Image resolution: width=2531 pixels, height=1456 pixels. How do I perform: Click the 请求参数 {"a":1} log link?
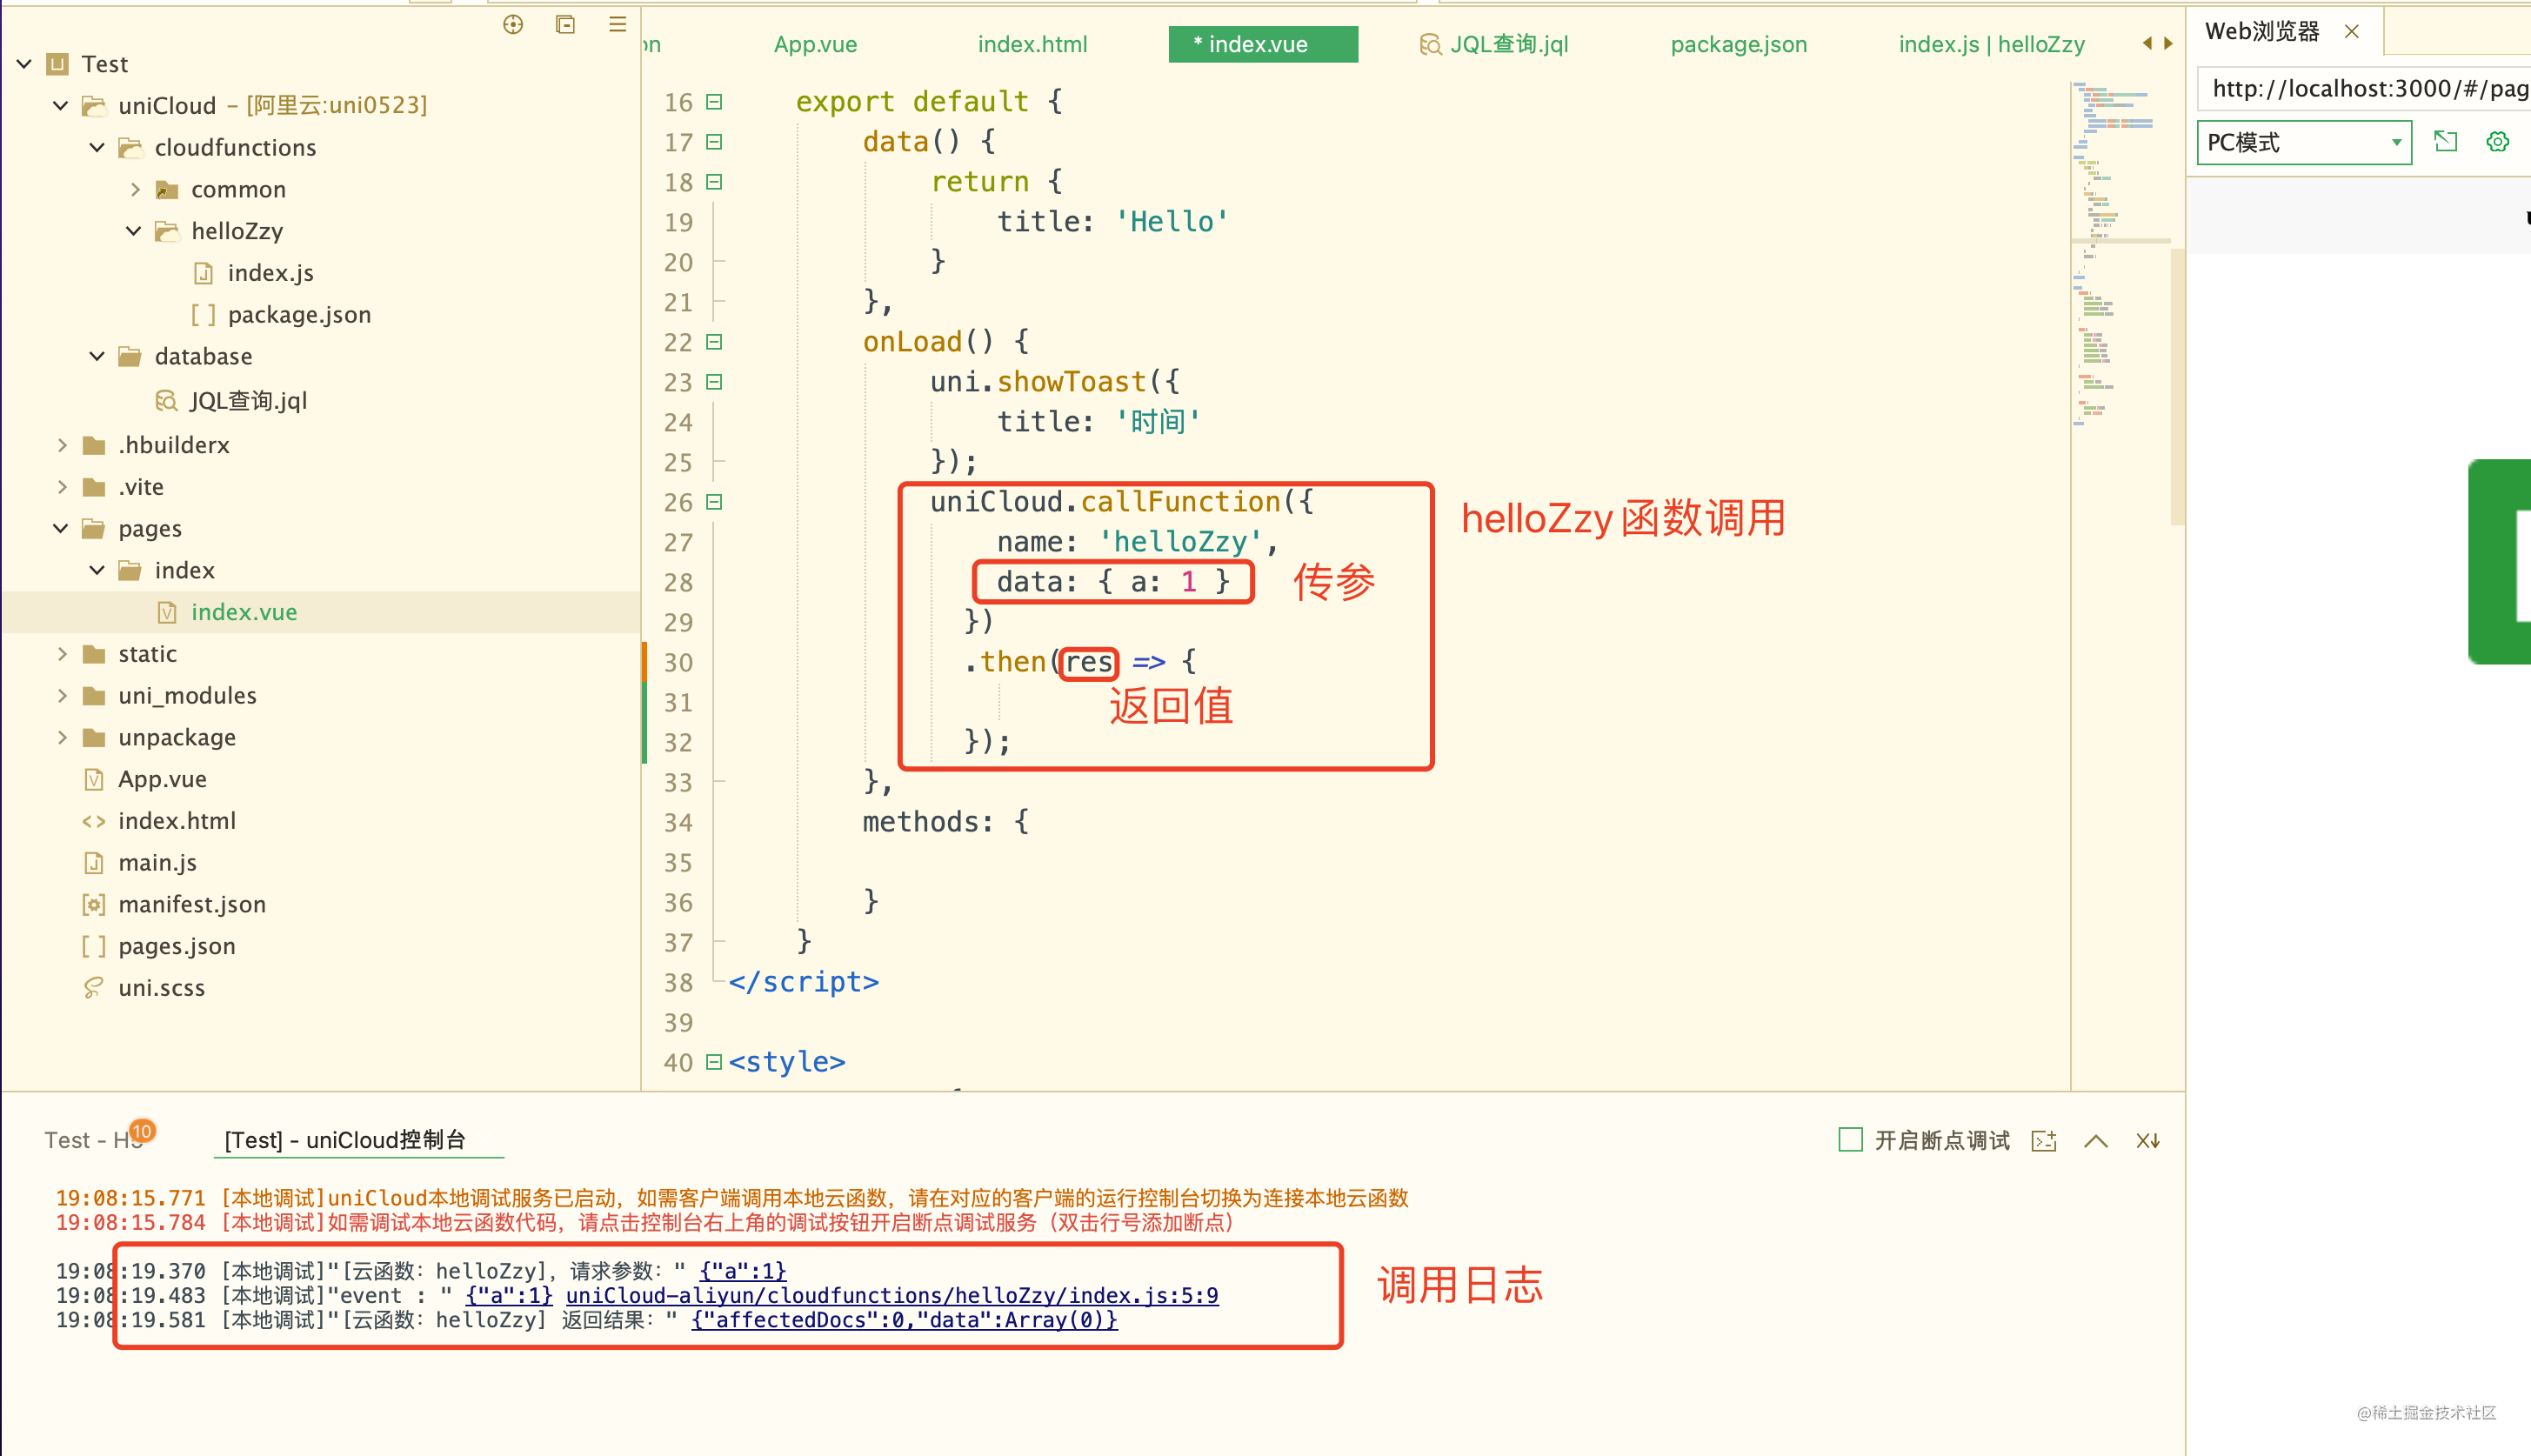pos(743,1271)
